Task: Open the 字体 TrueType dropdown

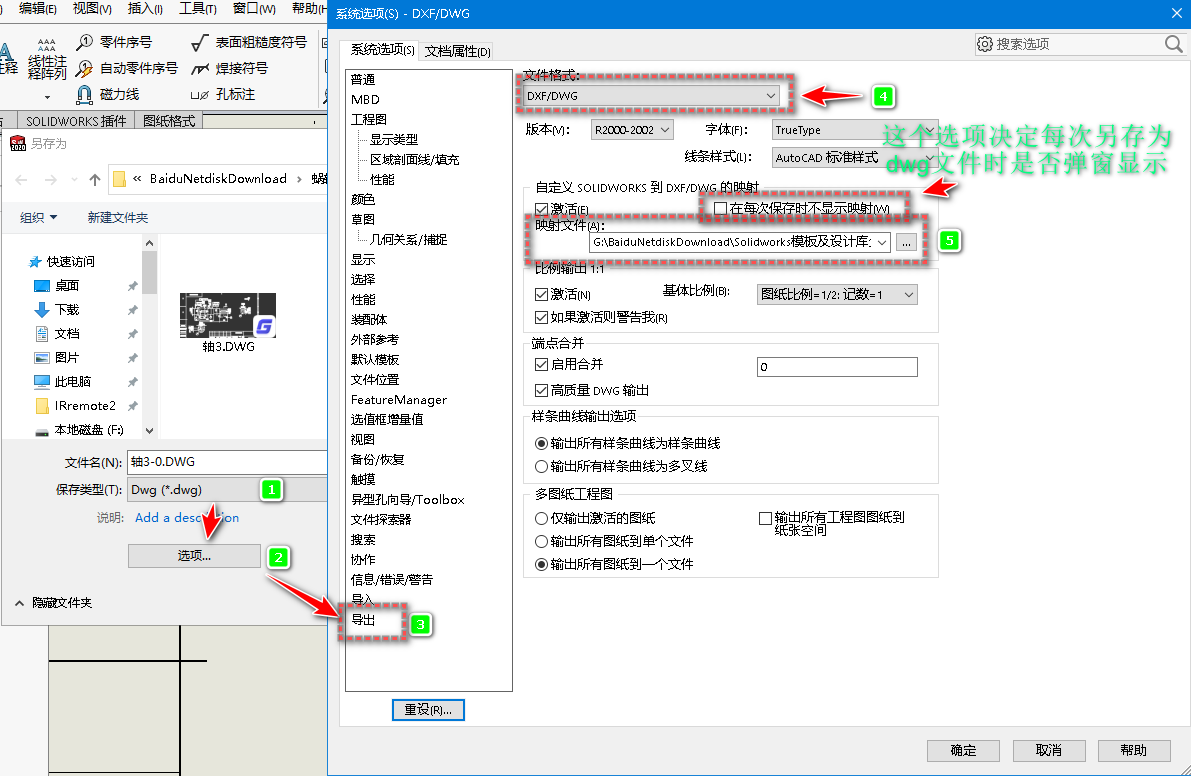Action: coord(855,130)
